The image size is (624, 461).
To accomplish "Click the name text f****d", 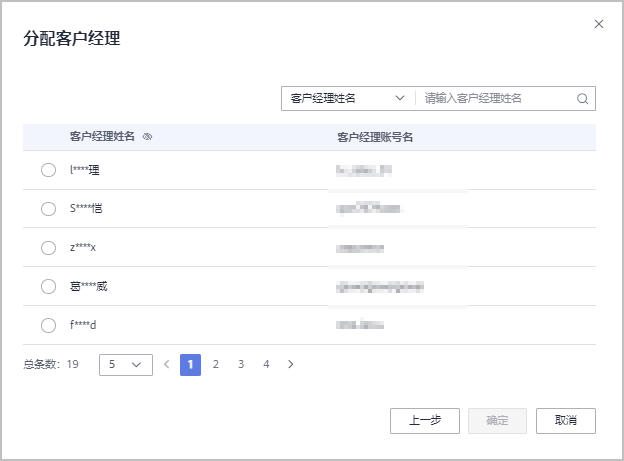I will (x=83, y=325).
